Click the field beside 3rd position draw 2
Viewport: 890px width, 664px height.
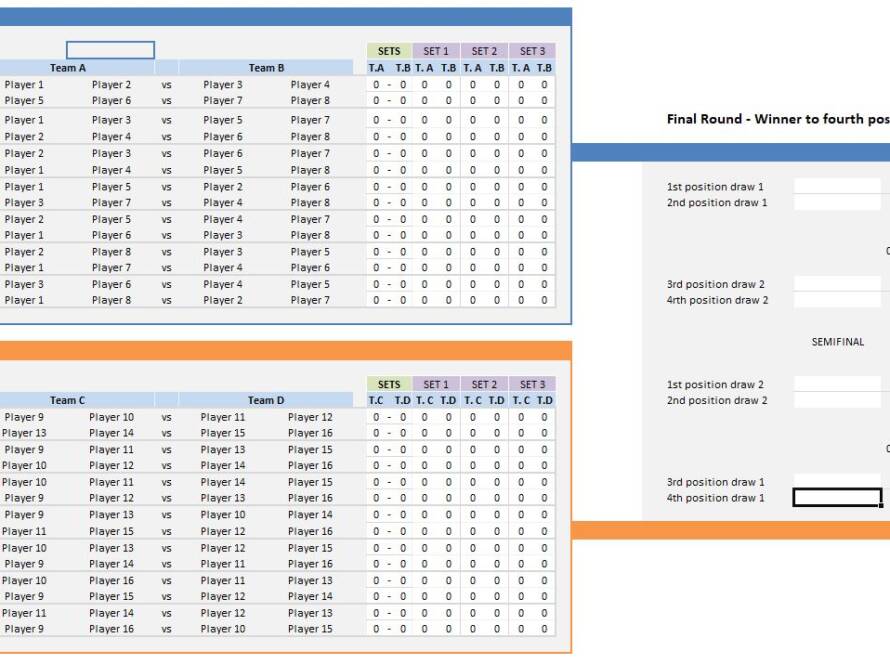coord(837,284)
